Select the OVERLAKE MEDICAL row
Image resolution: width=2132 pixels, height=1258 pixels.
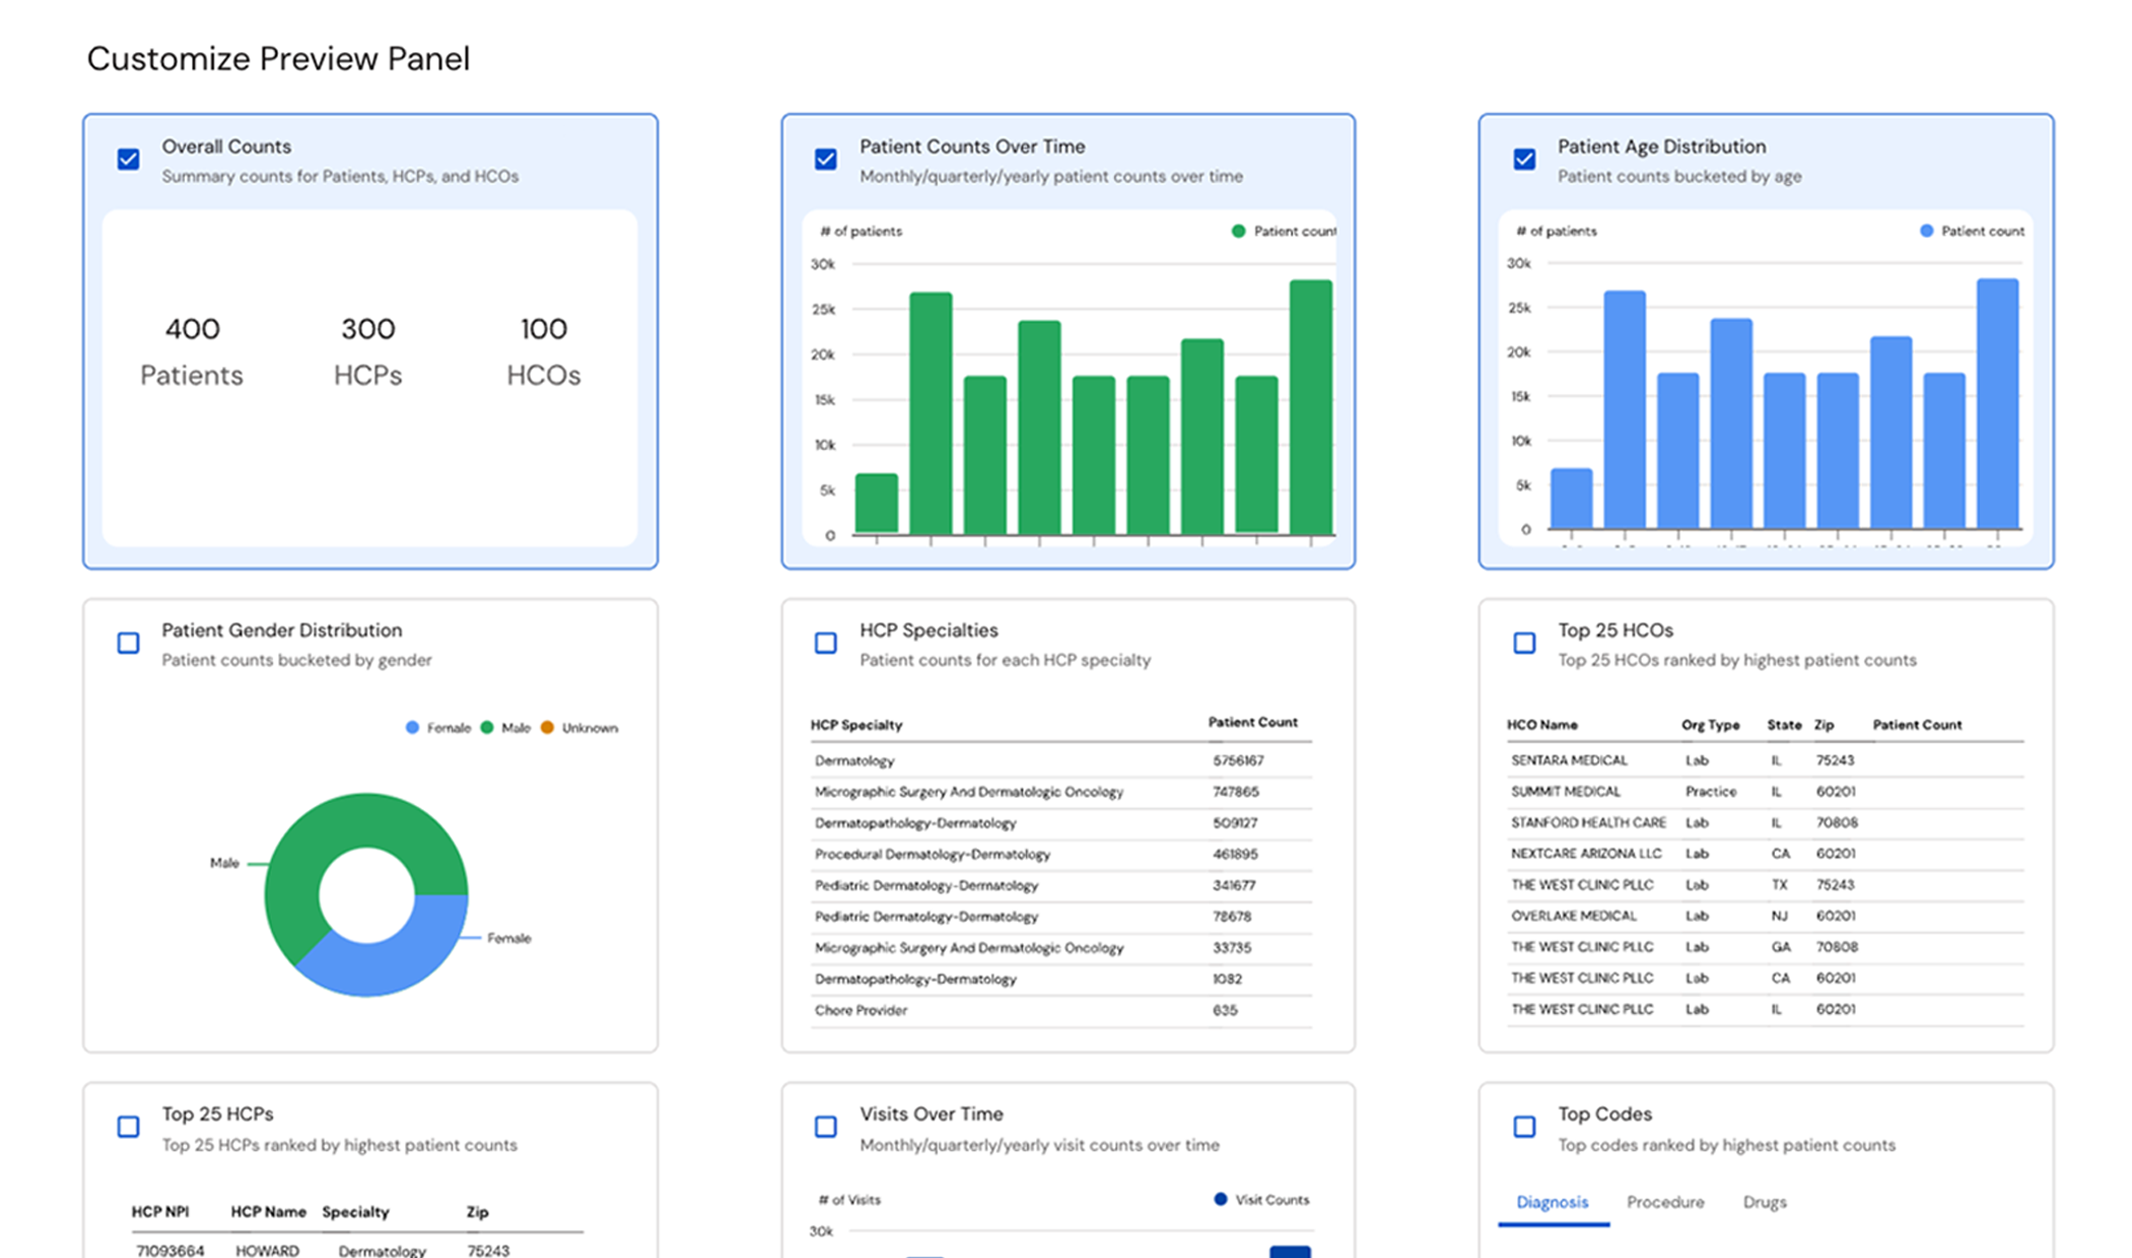click(1765, 916)
